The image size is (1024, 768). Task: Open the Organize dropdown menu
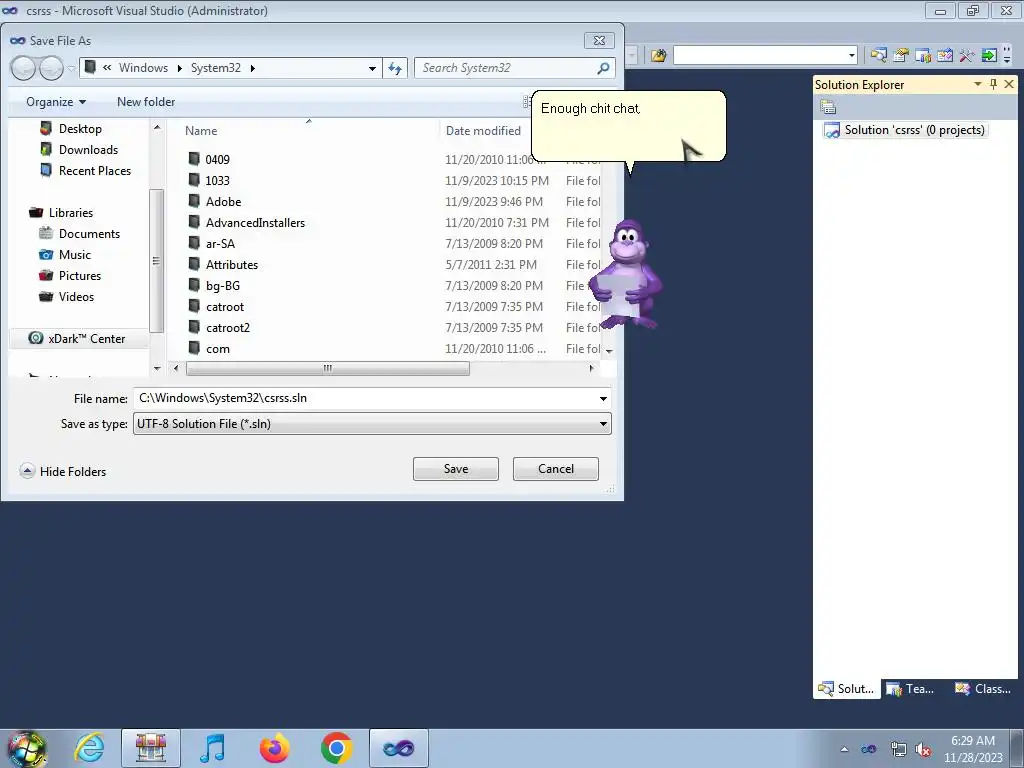56,102
